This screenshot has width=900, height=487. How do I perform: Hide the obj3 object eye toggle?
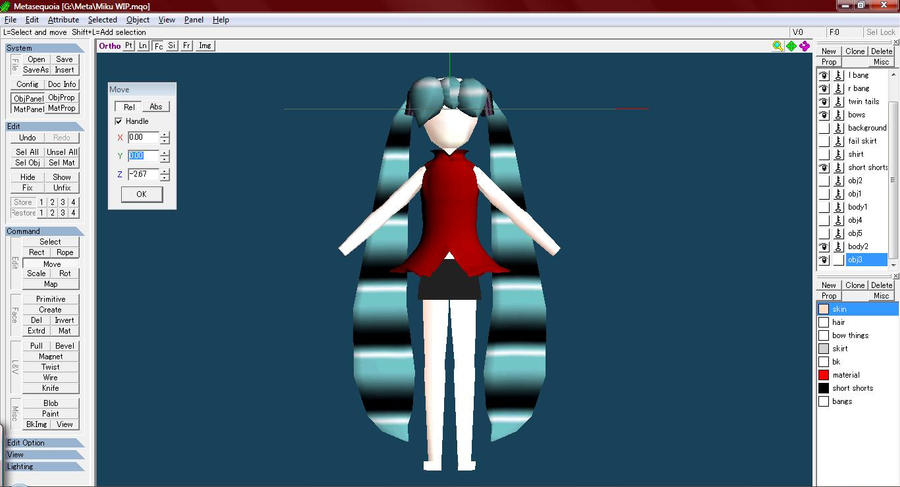click(824, 260)
